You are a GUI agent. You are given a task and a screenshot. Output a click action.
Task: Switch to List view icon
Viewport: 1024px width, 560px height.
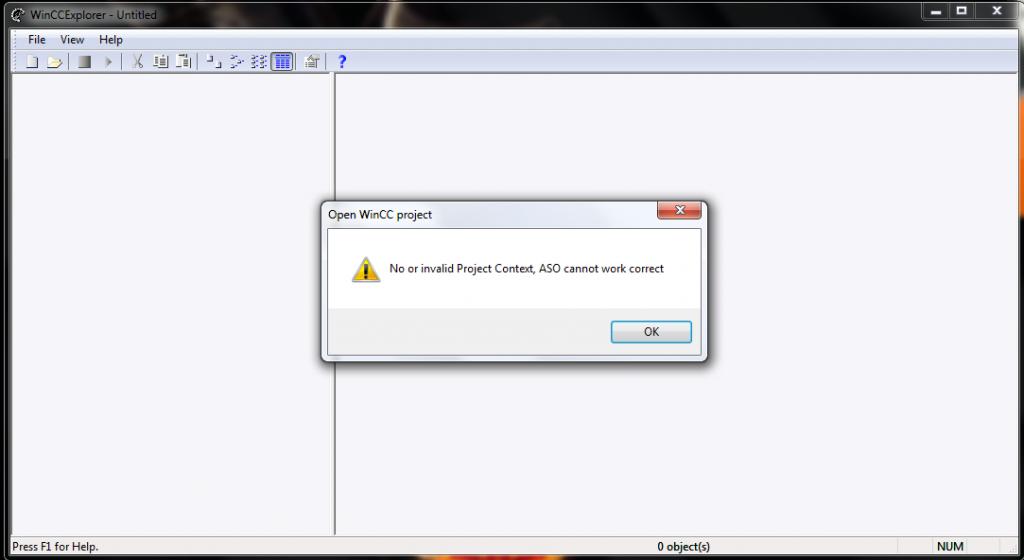(x=259, y=62)
